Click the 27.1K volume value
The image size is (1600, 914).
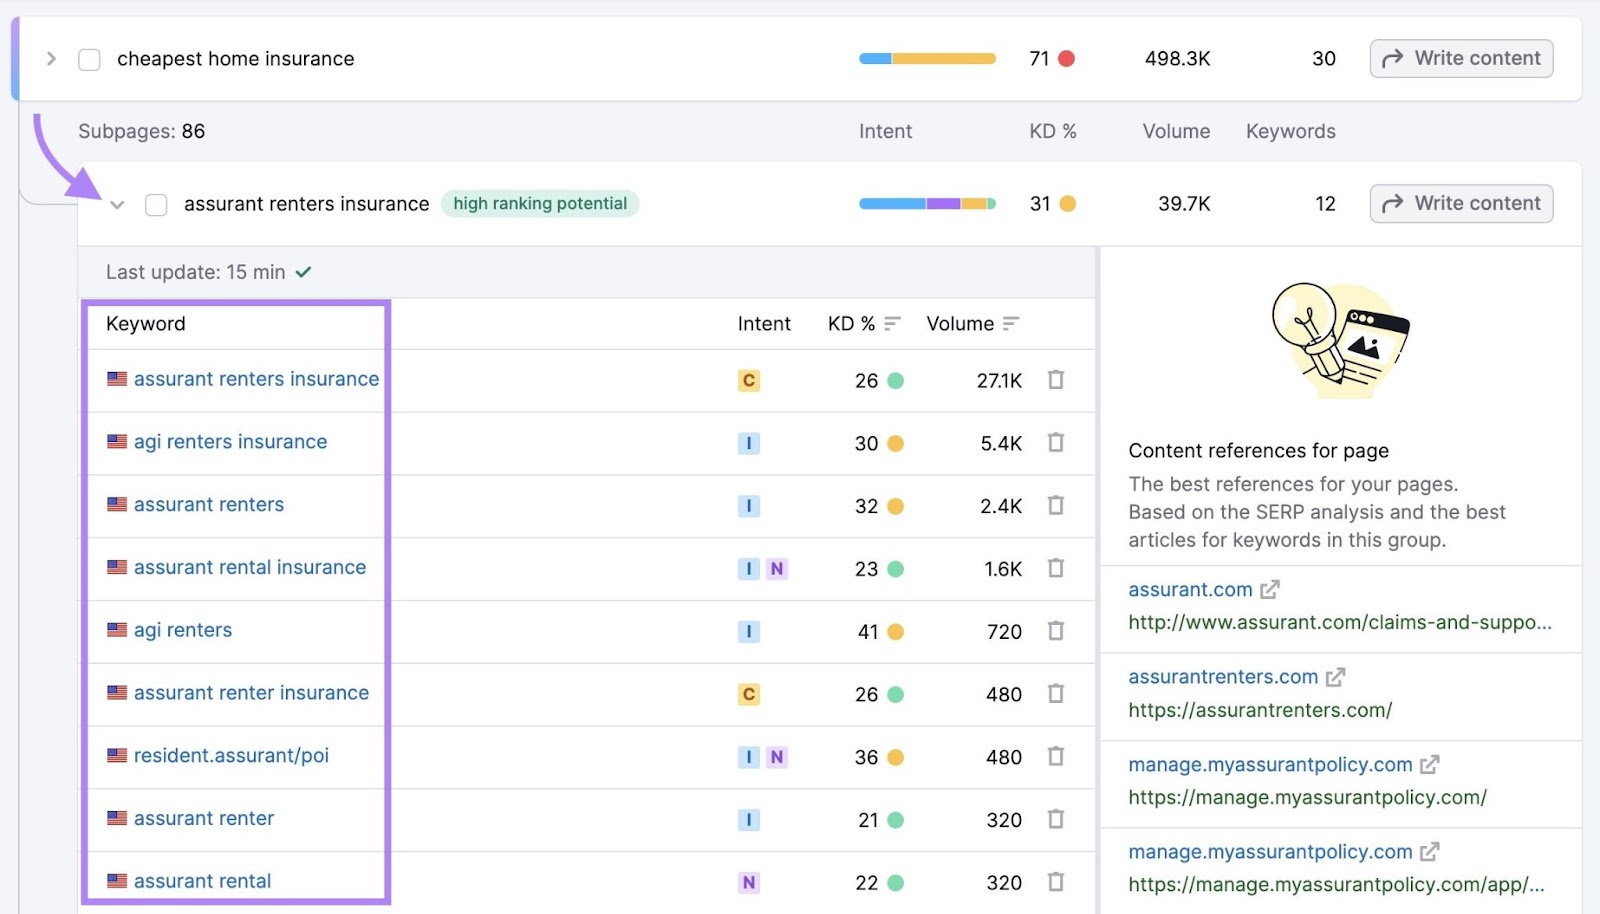click(999, 380)
